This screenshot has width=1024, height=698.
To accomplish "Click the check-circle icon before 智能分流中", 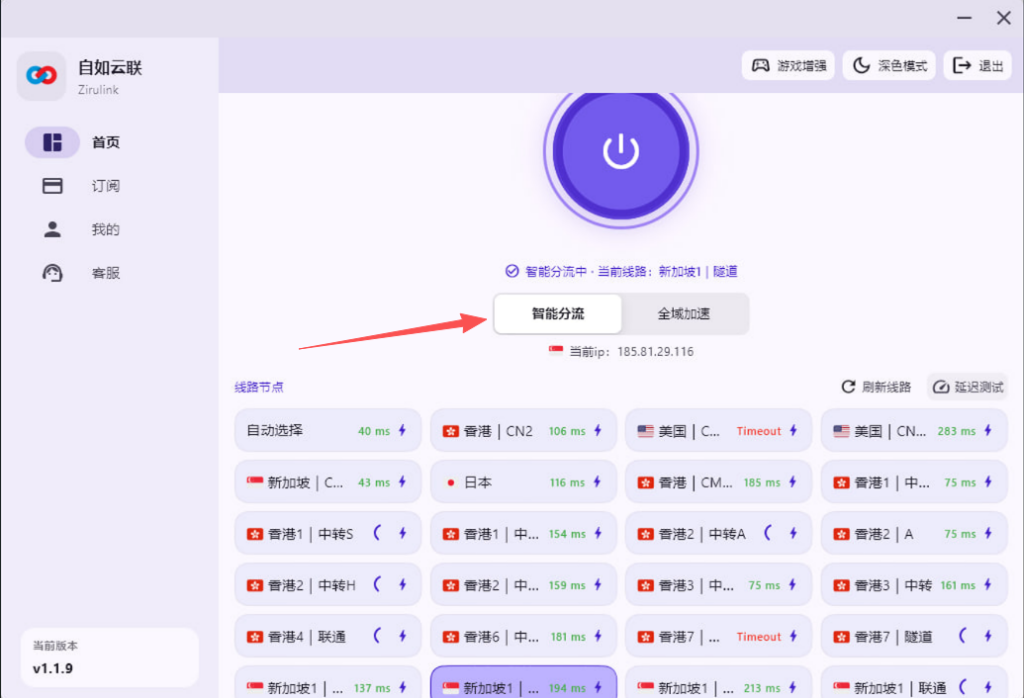I will click(x=512, y=271).
